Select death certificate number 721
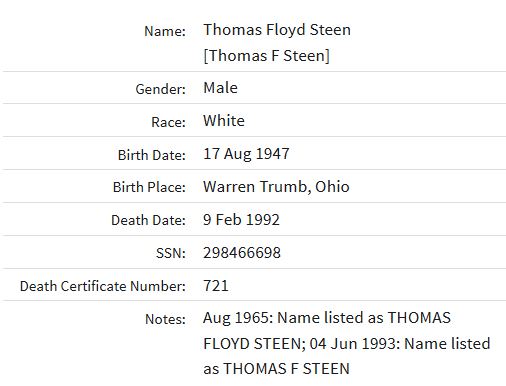Screen dimensions: 506x386 click(x=216, y=286)
